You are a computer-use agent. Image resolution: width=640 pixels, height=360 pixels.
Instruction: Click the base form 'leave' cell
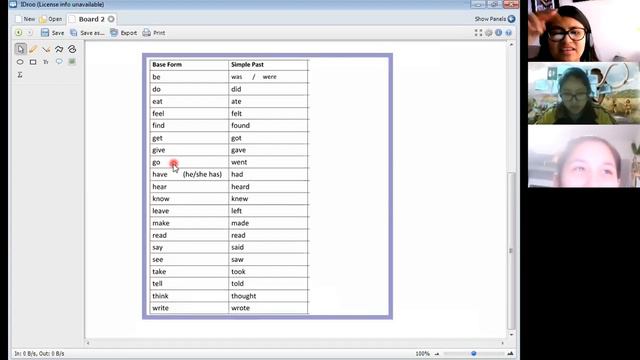pyautogui.click(x=189, y=211)
